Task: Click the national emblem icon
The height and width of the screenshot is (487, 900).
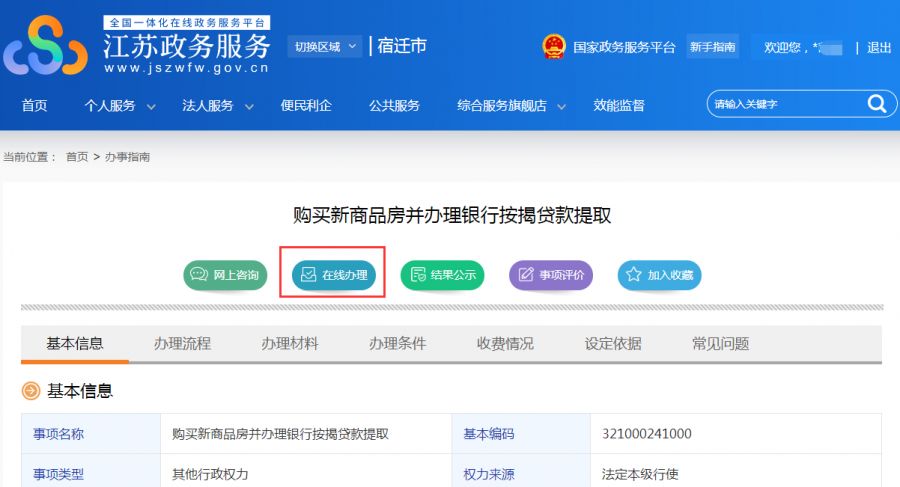Action: pyautogui.click(x=553, y=47)
